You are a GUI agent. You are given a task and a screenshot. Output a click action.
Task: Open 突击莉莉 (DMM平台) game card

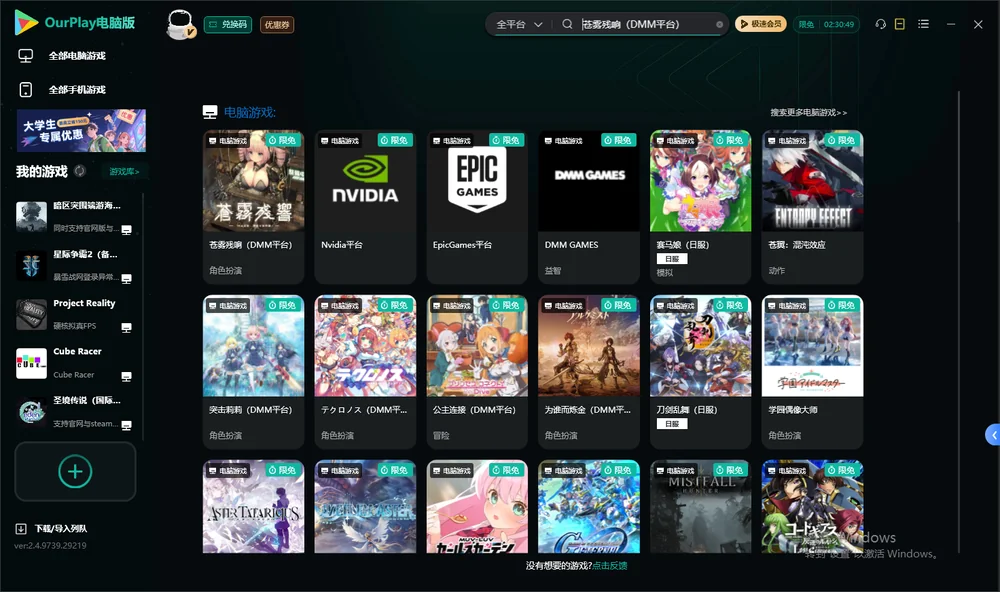tap(253, 372)
